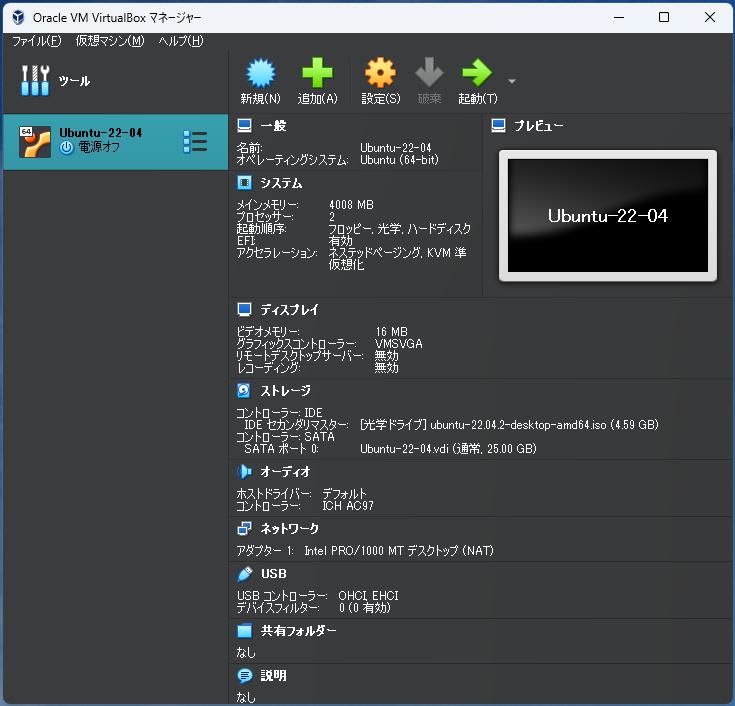Viewport: 735px width, 706px height.
Task: Click the USB section icon
Action: (x=244, y=574)
